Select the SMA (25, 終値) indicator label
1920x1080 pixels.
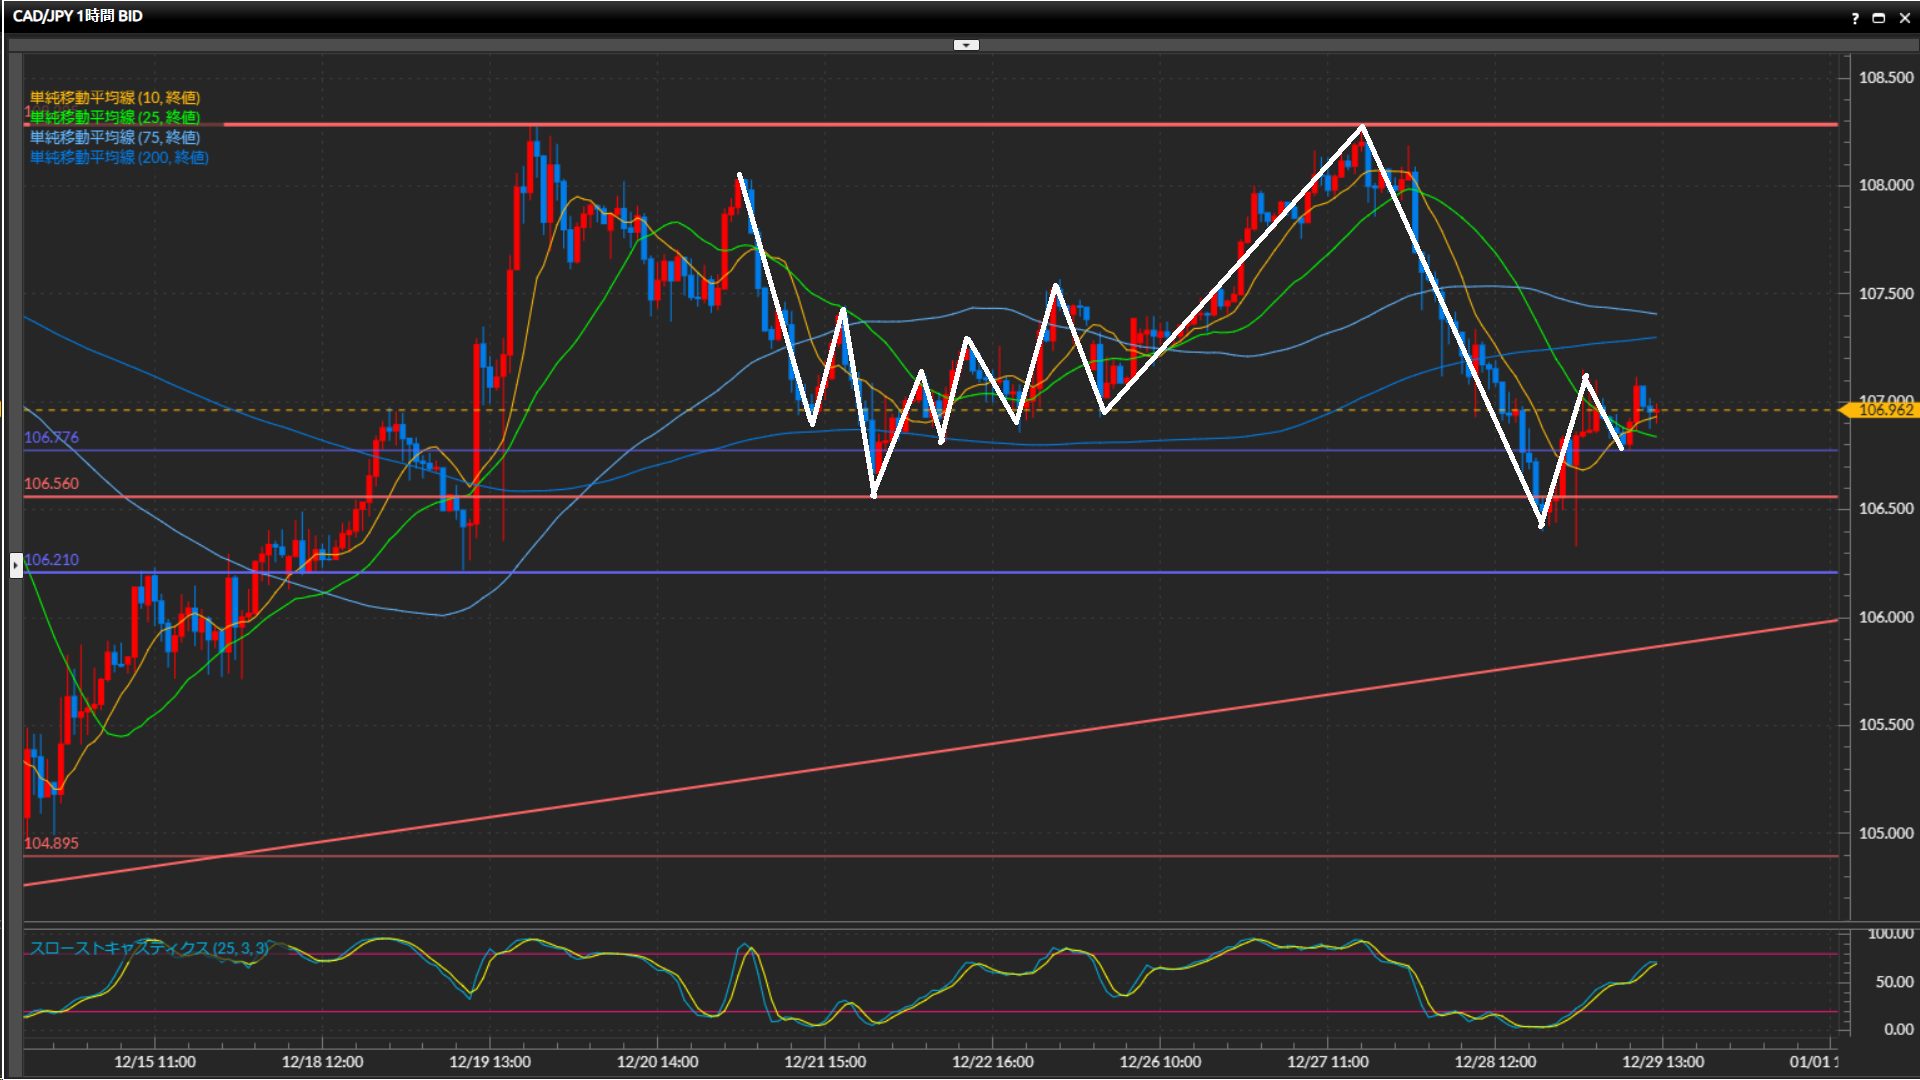coord(115,117)
